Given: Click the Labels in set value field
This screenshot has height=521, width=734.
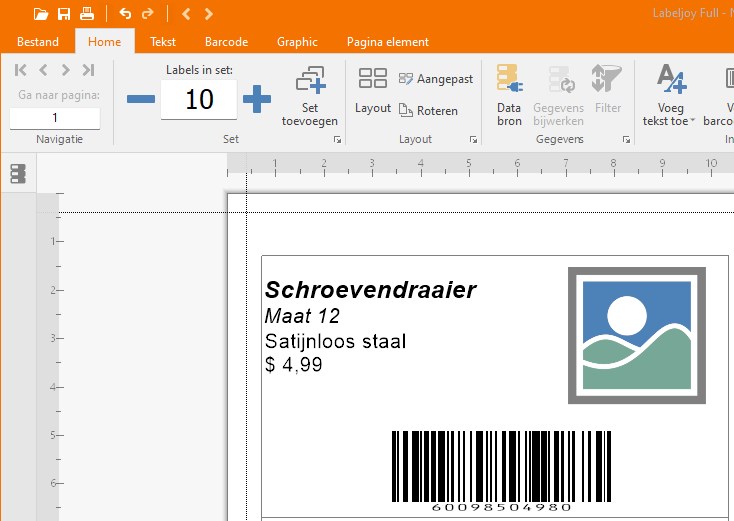Looking at the screenshot, I should click(x=199, y=99).
